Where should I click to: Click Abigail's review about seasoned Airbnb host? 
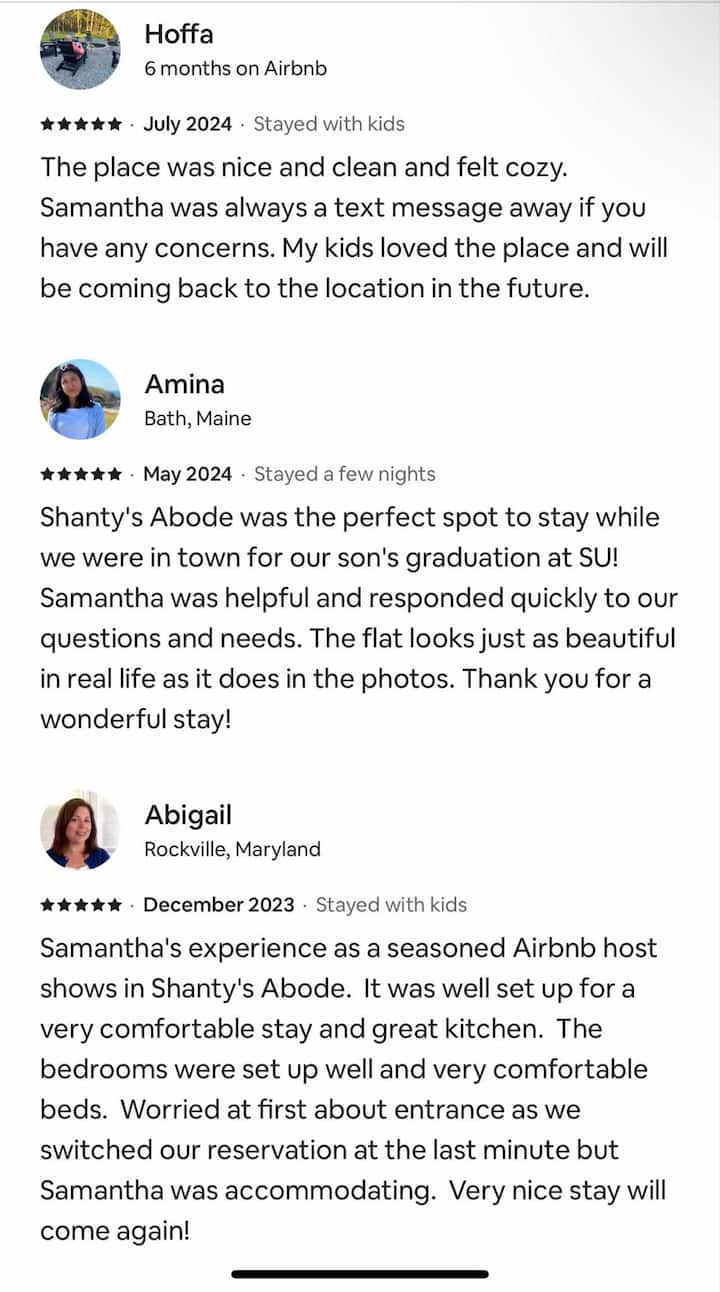(x=353, y=1090)
